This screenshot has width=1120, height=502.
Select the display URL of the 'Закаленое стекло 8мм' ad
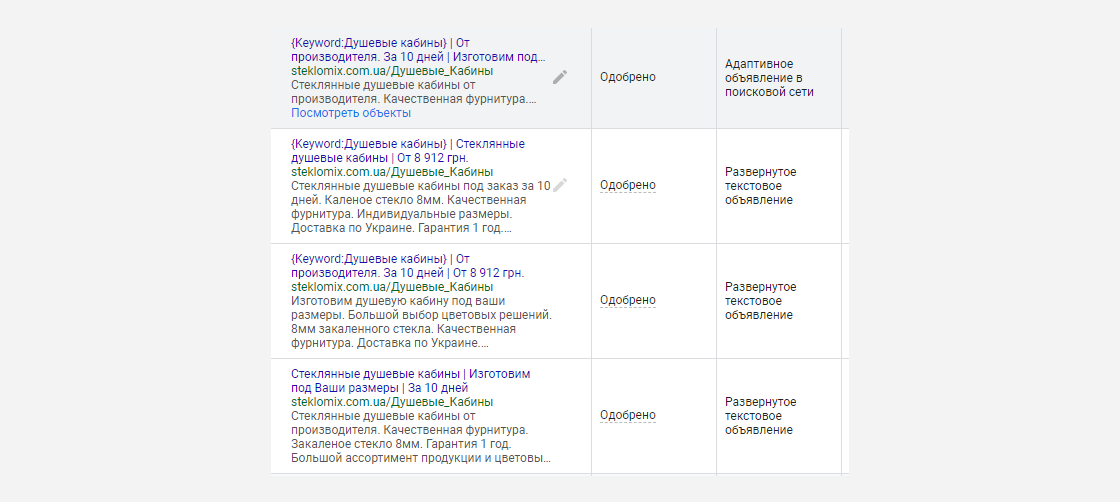tap(392, 401)
